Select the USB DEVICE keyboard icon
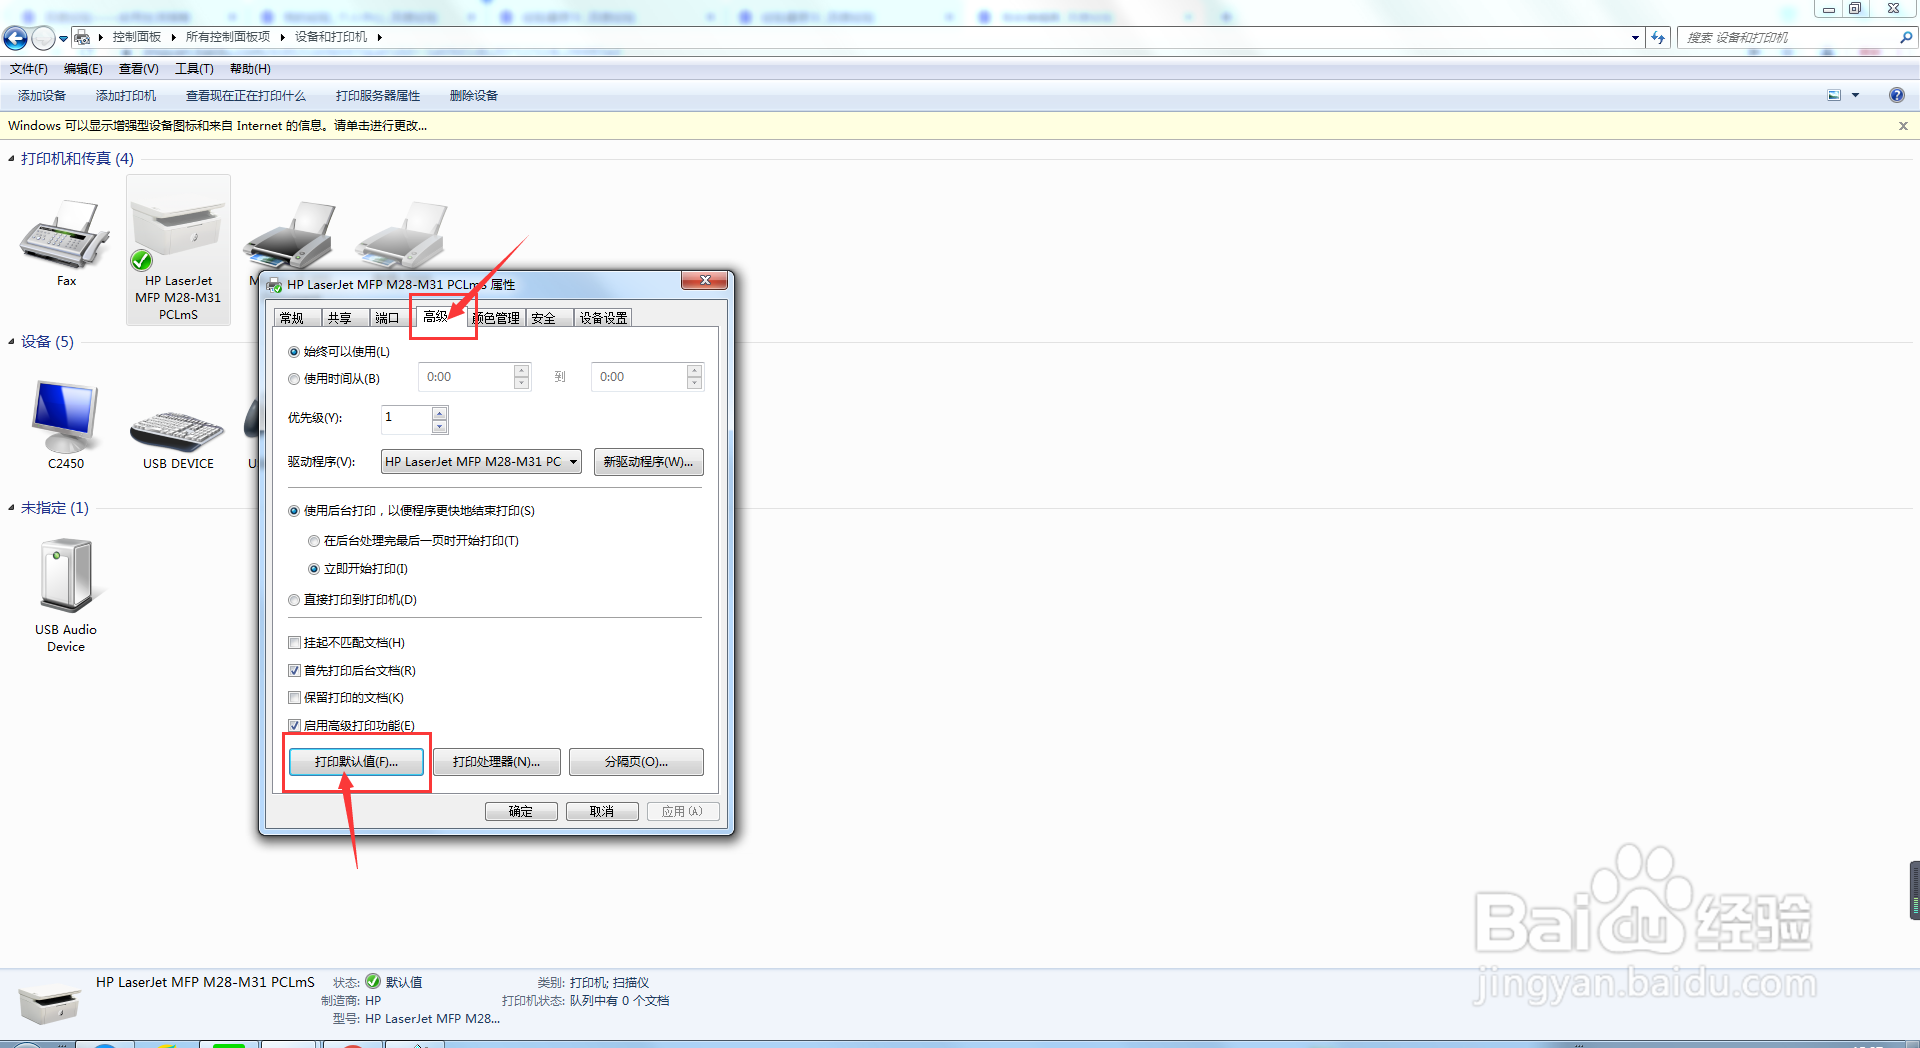The image size is (1920, 1048). tap(177, 430)
